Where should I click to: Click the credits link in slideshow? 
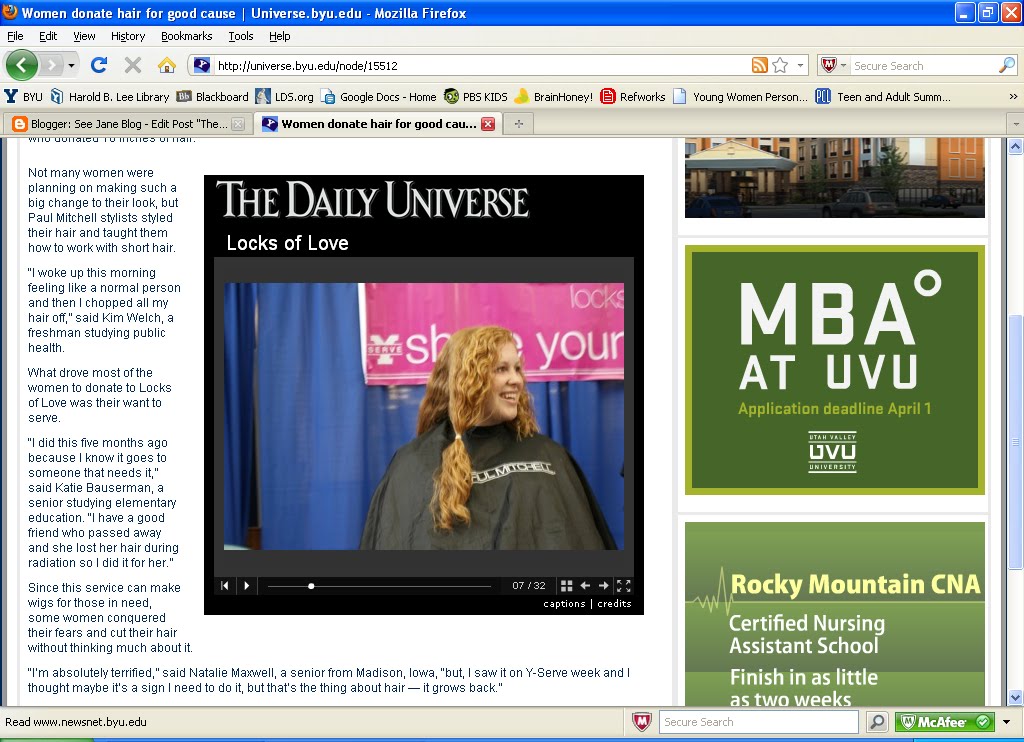pos(615,604)
